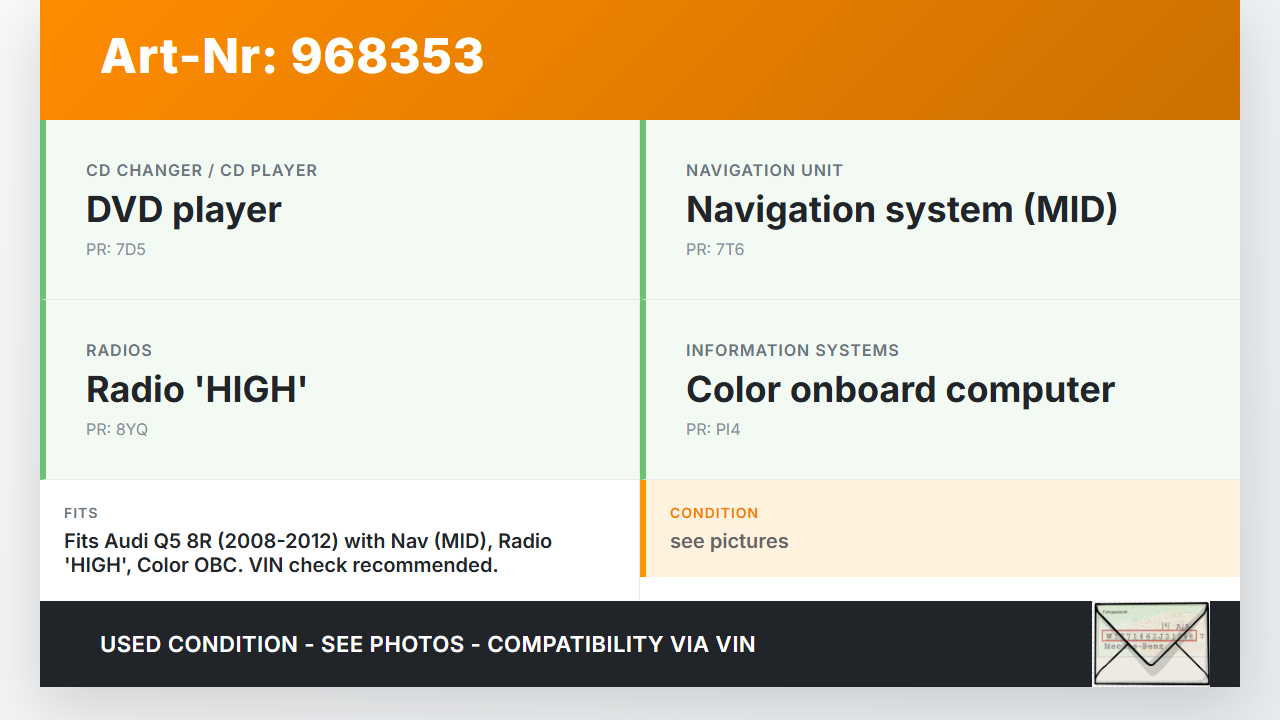
Task: Select the DVD player title
Action: pos(184,210)
